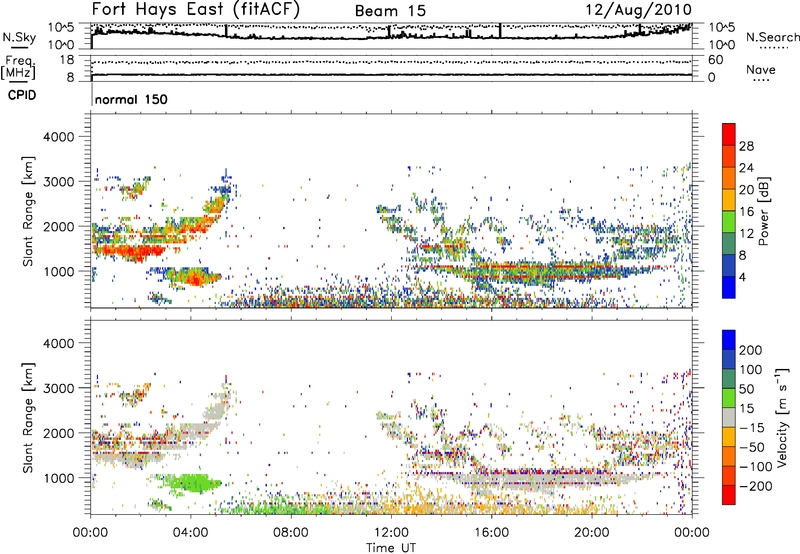Click the '28' value on the power color bar
Image resolution: width=800 pixels, height=554 pixels.
(x=746, y=146)
